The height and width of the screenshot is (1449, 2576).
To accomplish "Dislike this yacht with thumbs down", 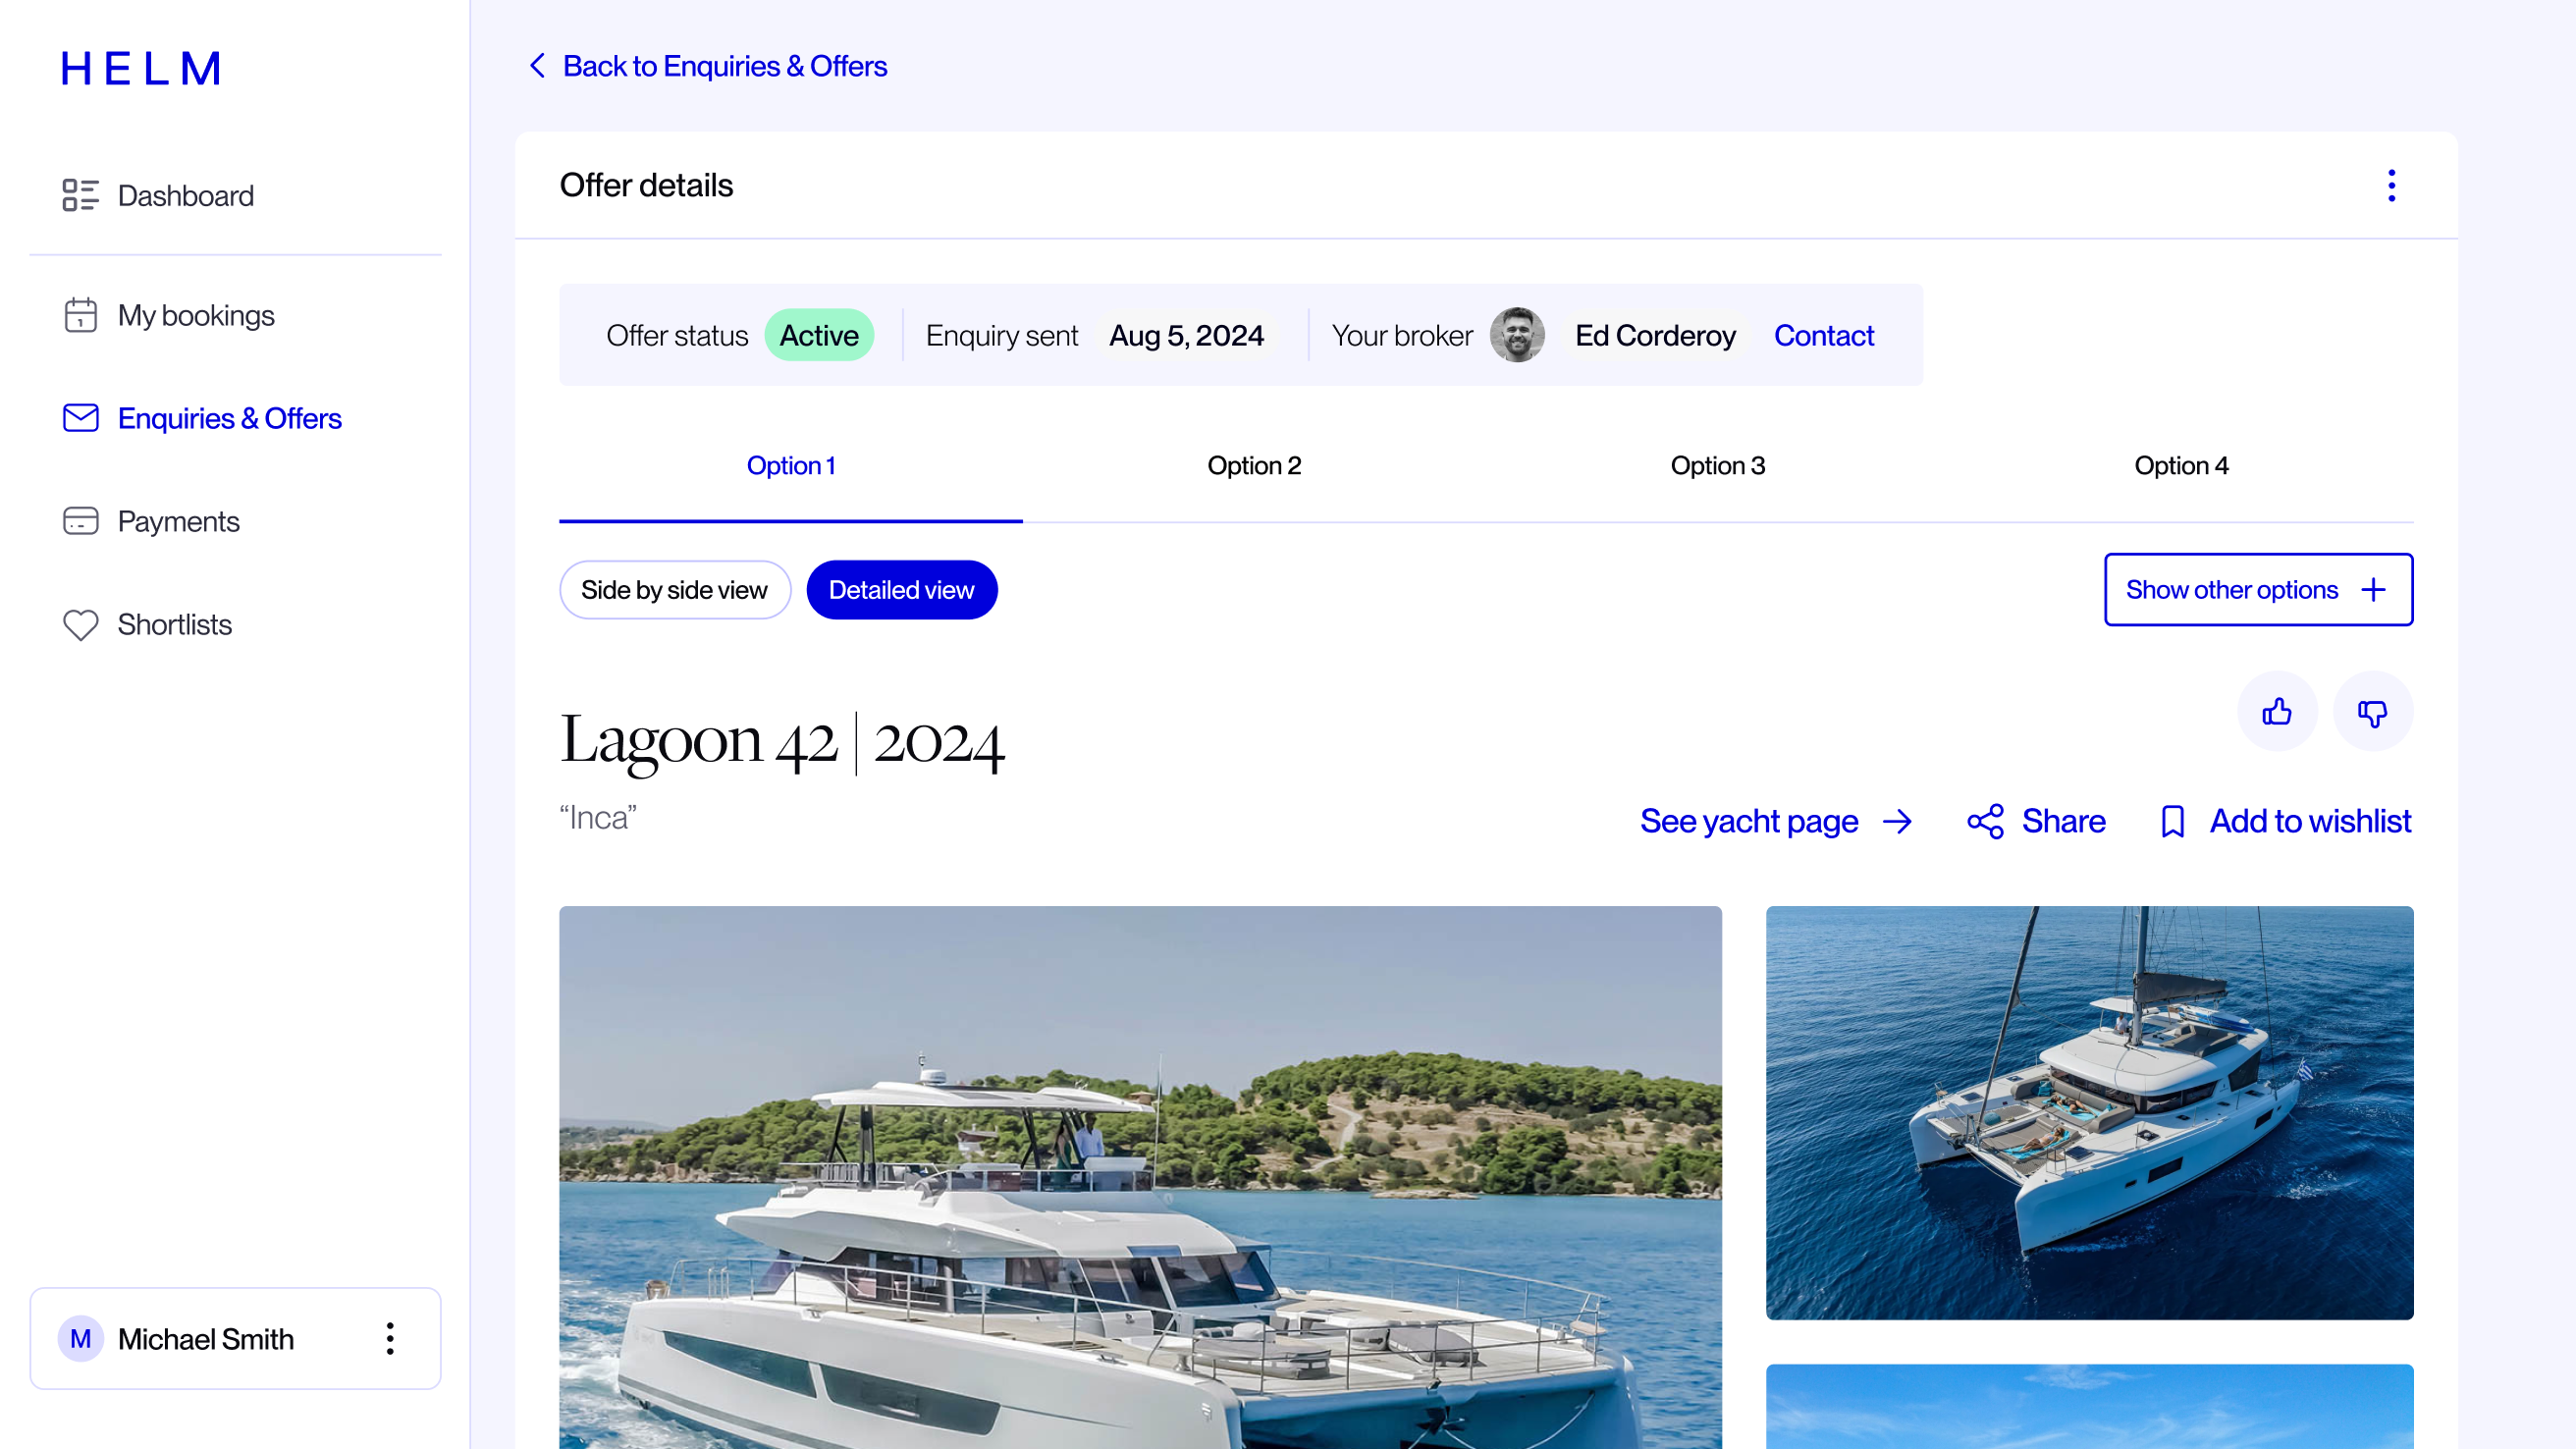I will point(2373,711).
